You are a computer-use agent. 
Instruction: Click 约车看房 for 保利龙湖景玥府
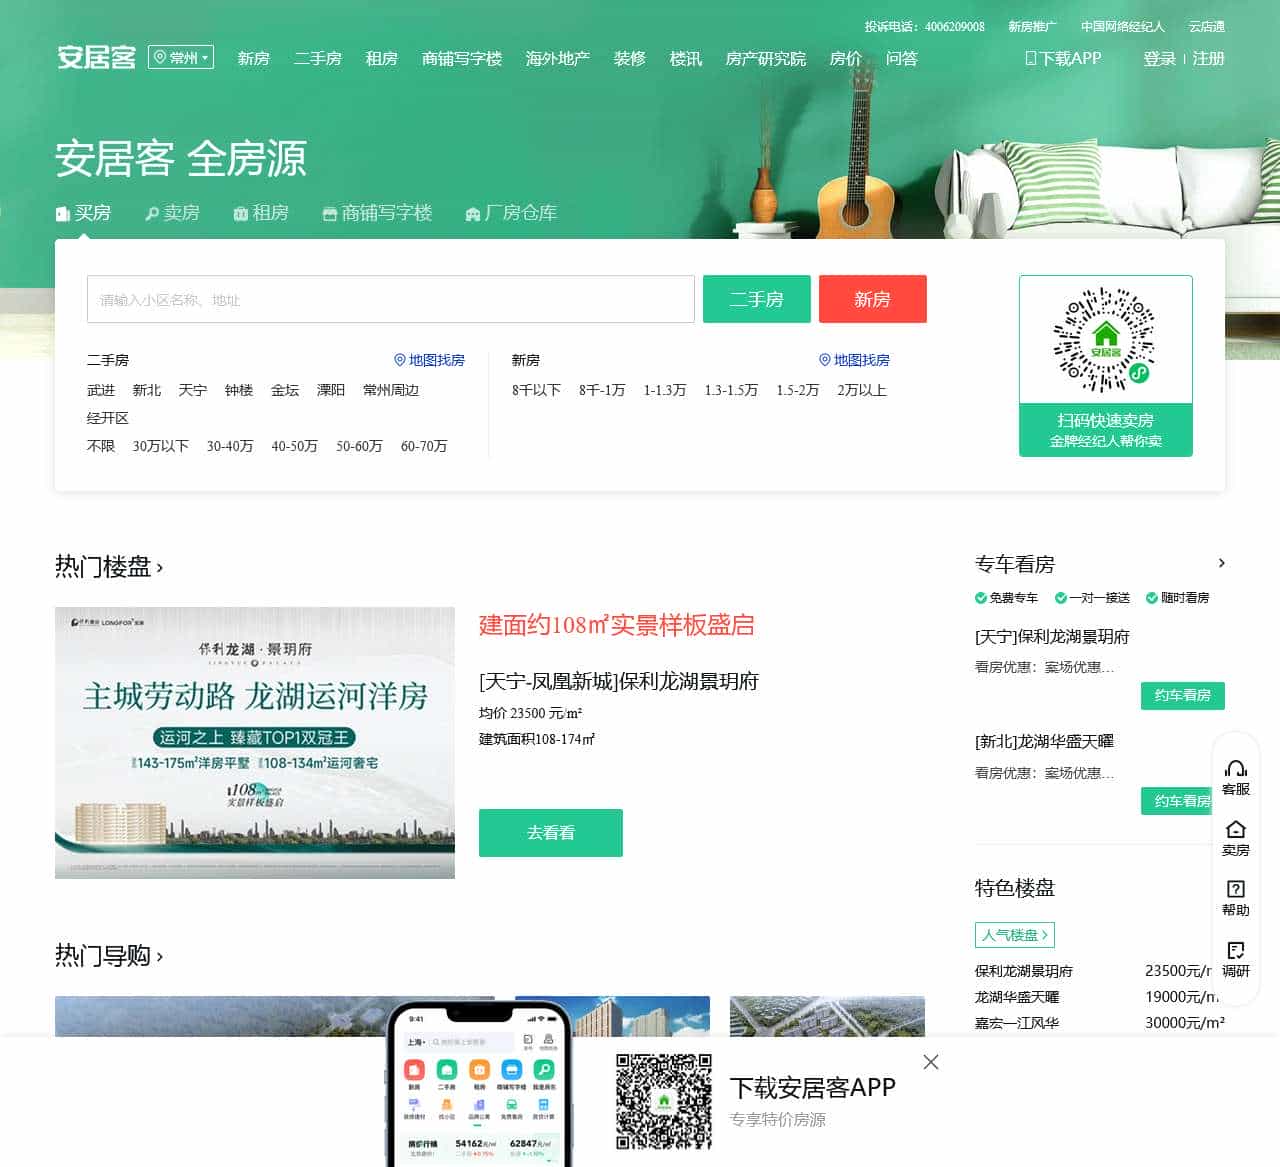tap(1183, 695)
